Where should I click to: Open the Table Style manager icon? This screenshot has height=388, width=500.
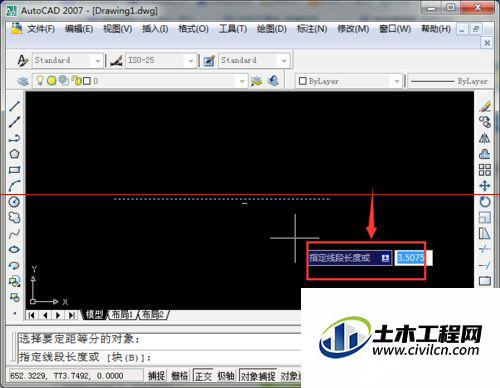point(209,61)
